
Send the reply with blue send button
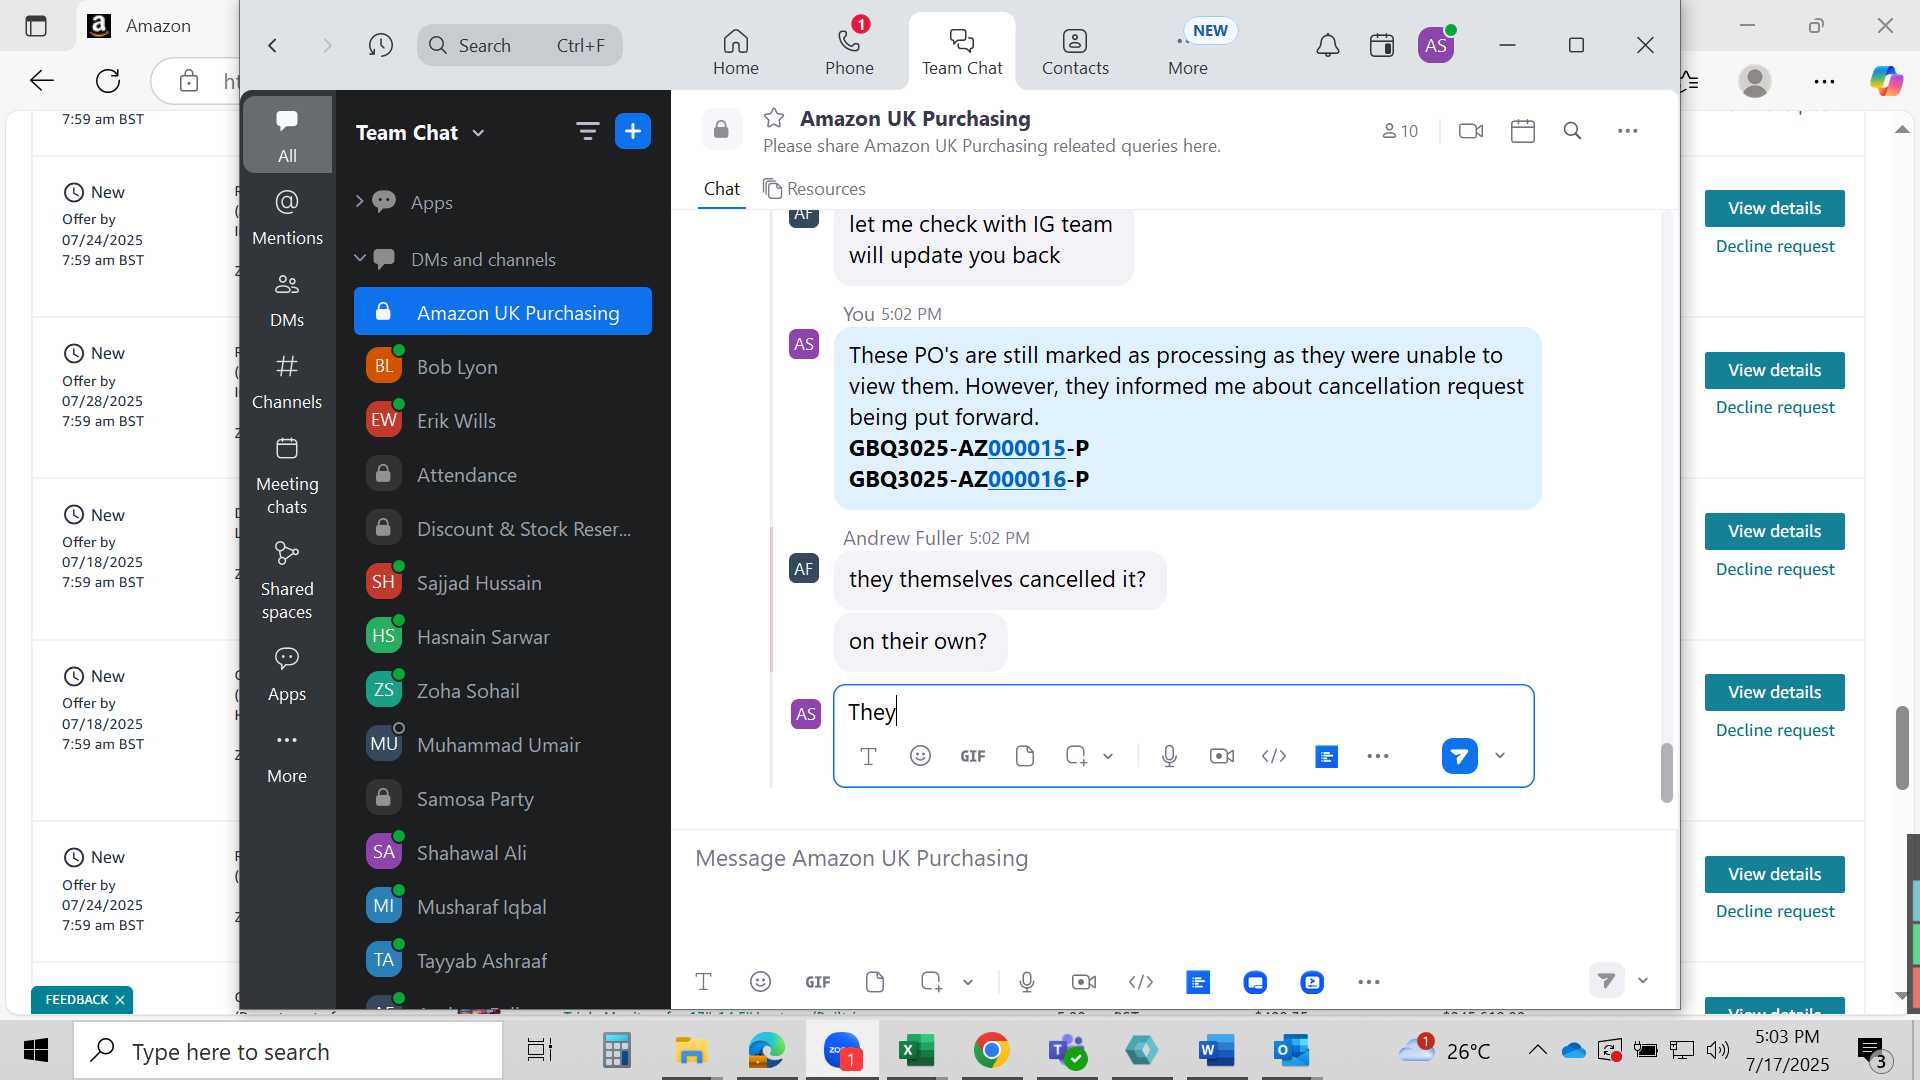coord(1459,756)
